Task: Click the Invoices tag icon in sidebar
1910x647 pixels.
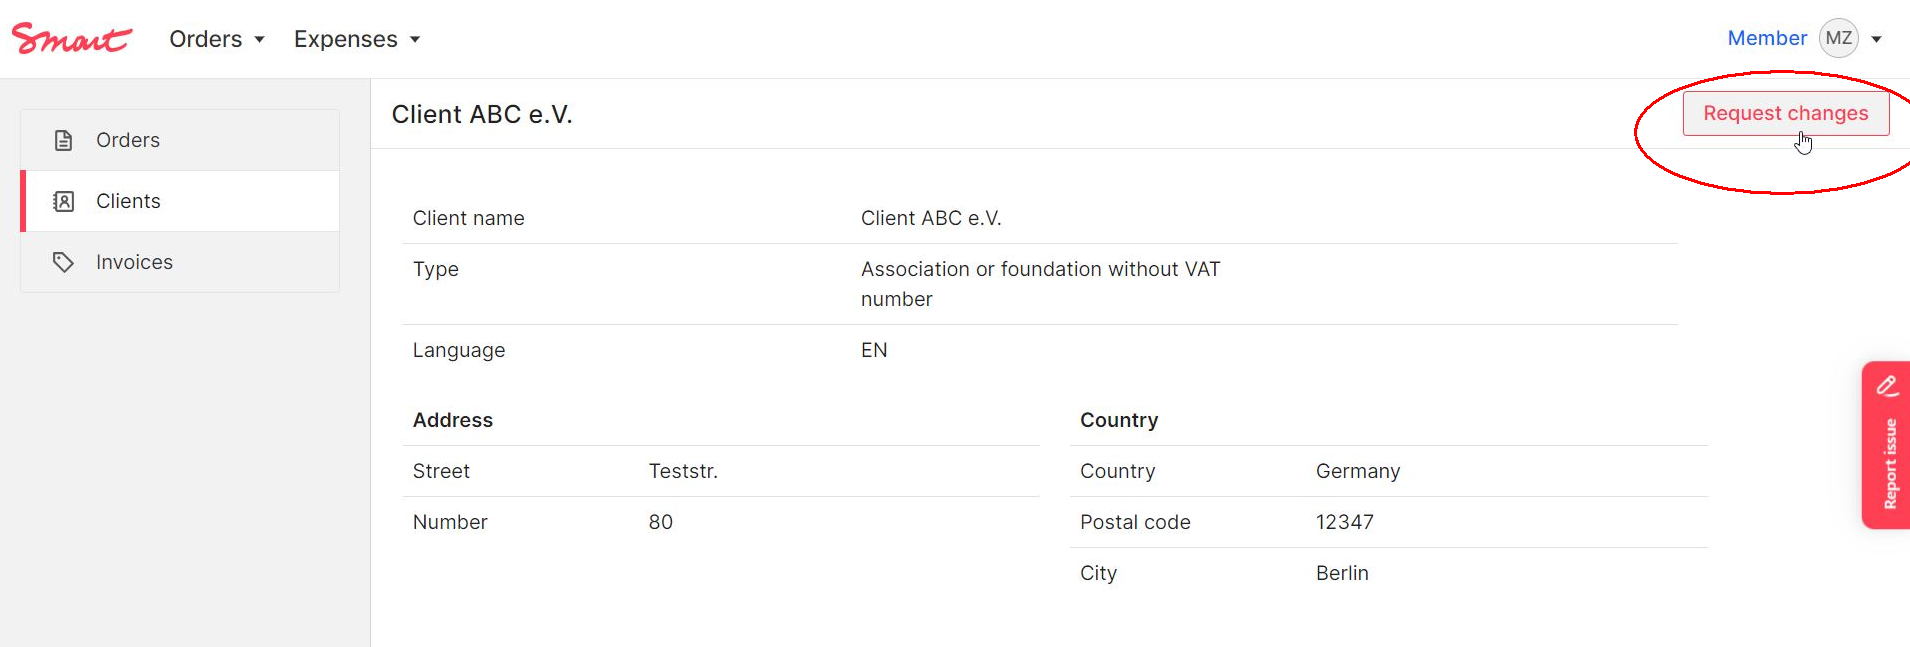Action: [63, 262]
